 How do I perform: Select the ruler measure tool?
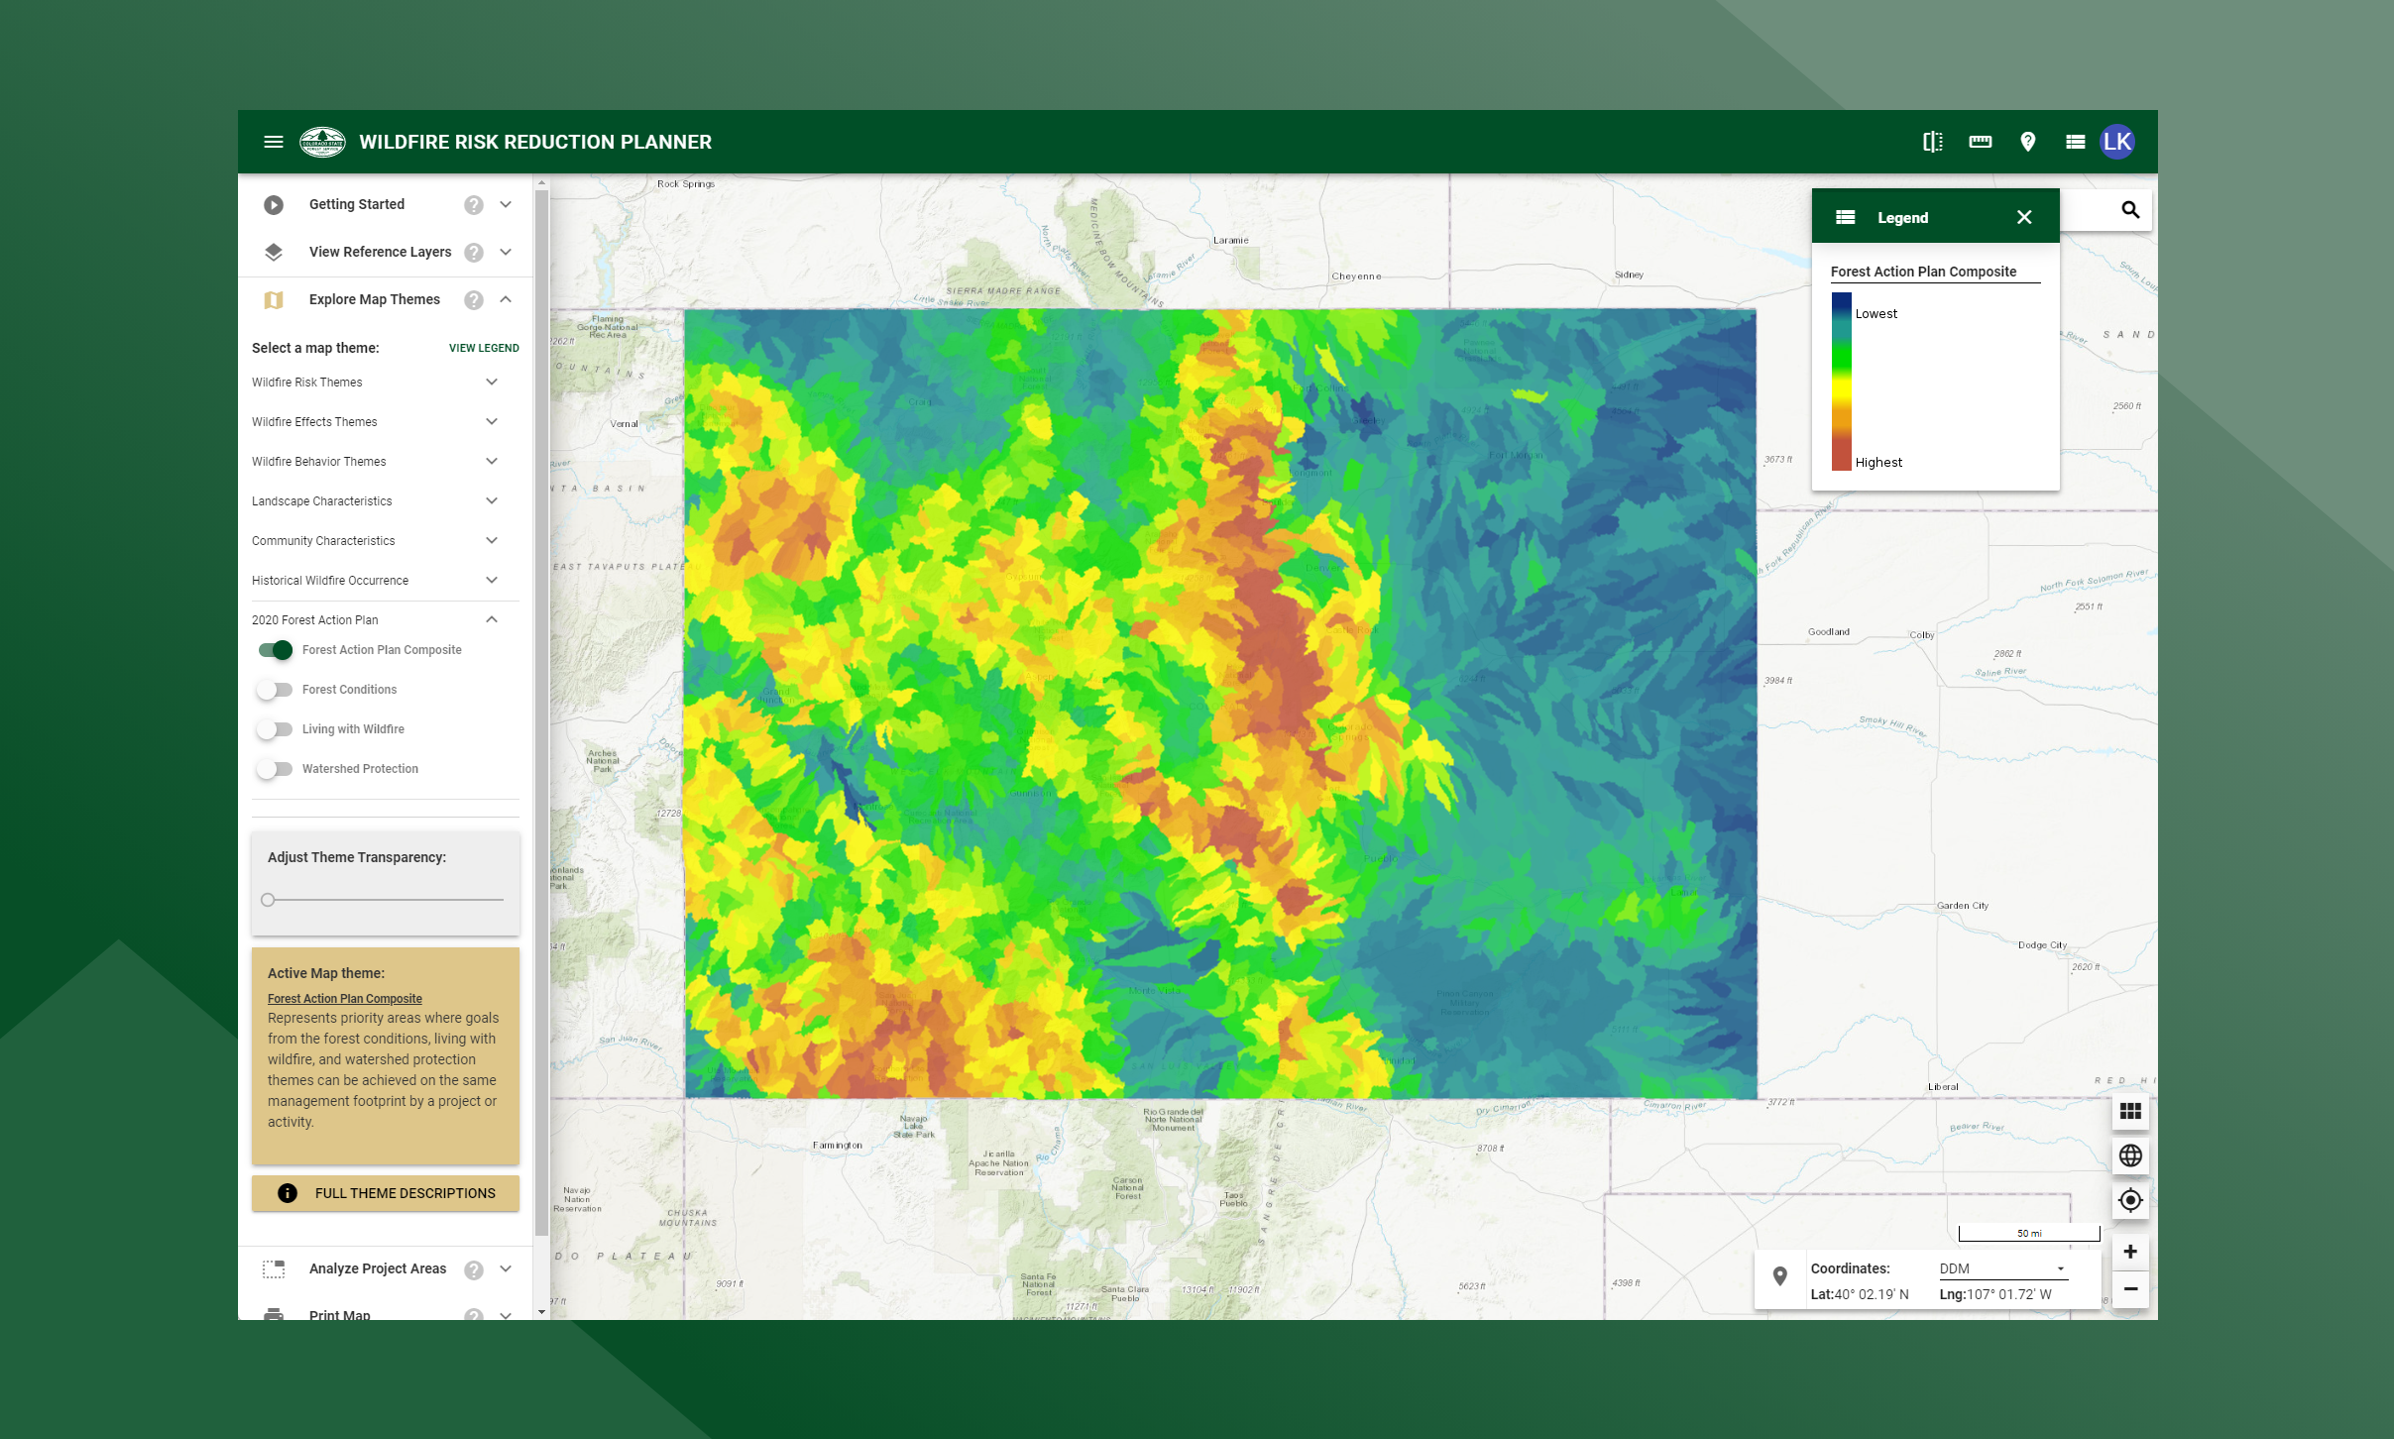tap(1980, 142)
